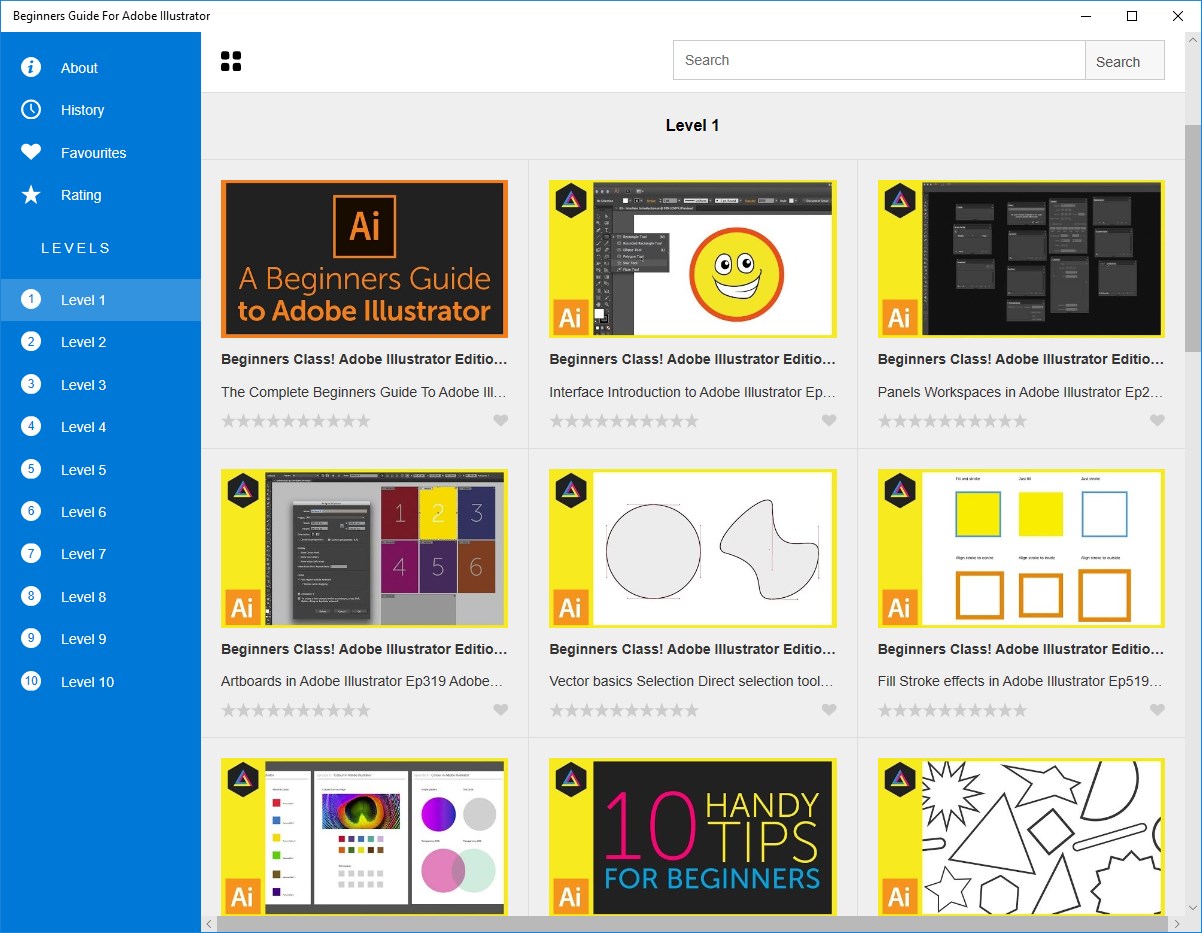The image size is (1202, 933).
Task: Click the Level 3 number badge
Action: [31, 384]
